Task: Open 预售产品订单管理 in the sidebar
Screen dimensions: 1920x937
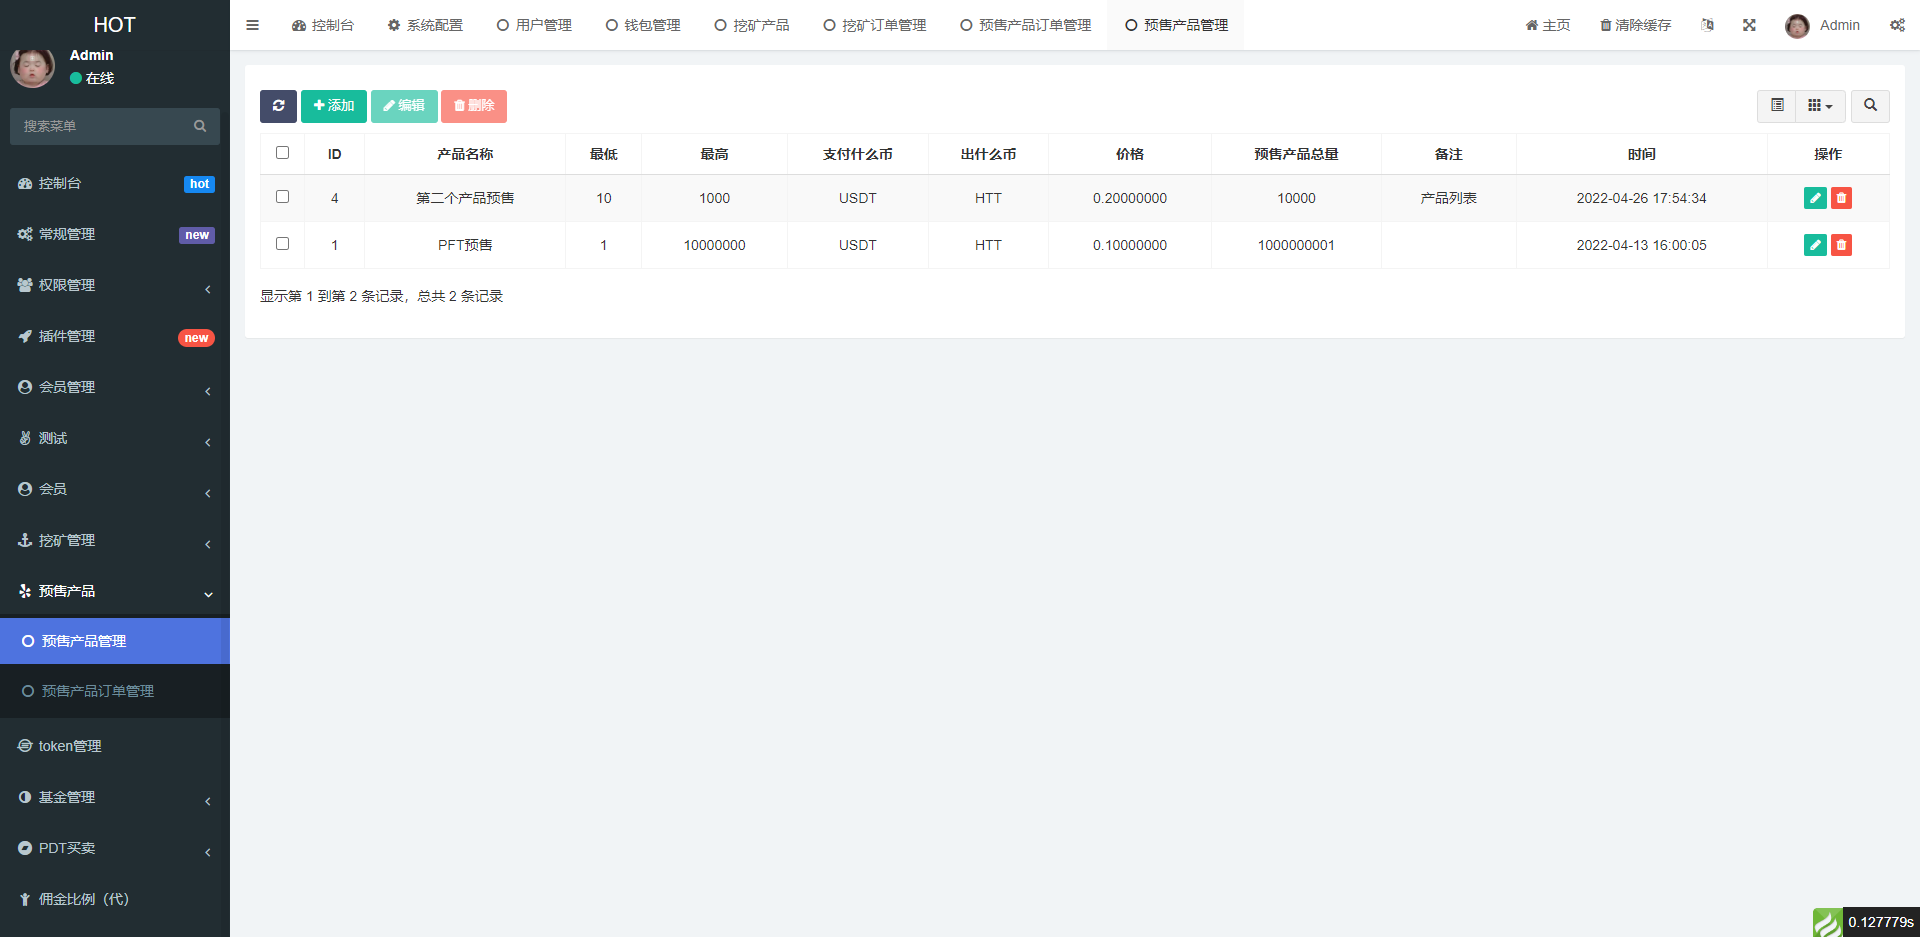Action: (97, 691)
